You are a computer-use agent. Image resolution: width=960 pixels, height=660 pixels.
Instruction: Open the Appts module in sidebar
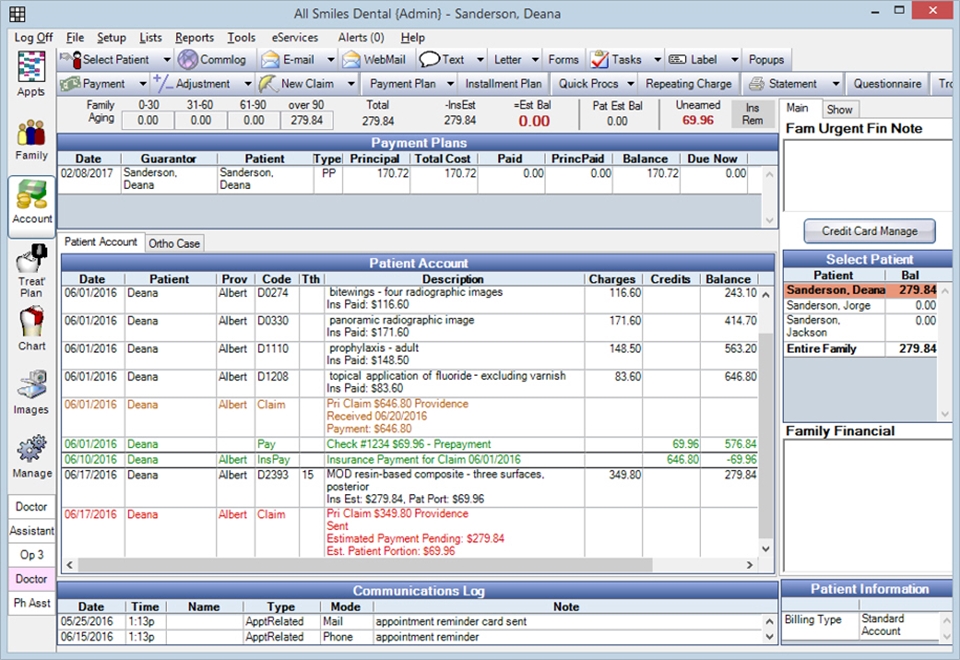[31, 74]
